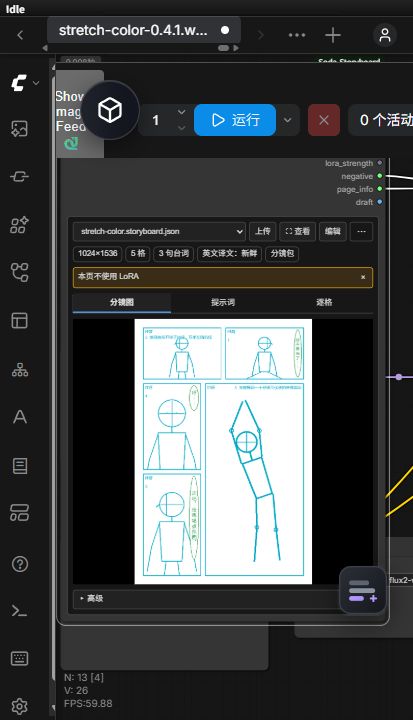Expand the menu chevron next to ComfyUI logo

coord(36,83)
